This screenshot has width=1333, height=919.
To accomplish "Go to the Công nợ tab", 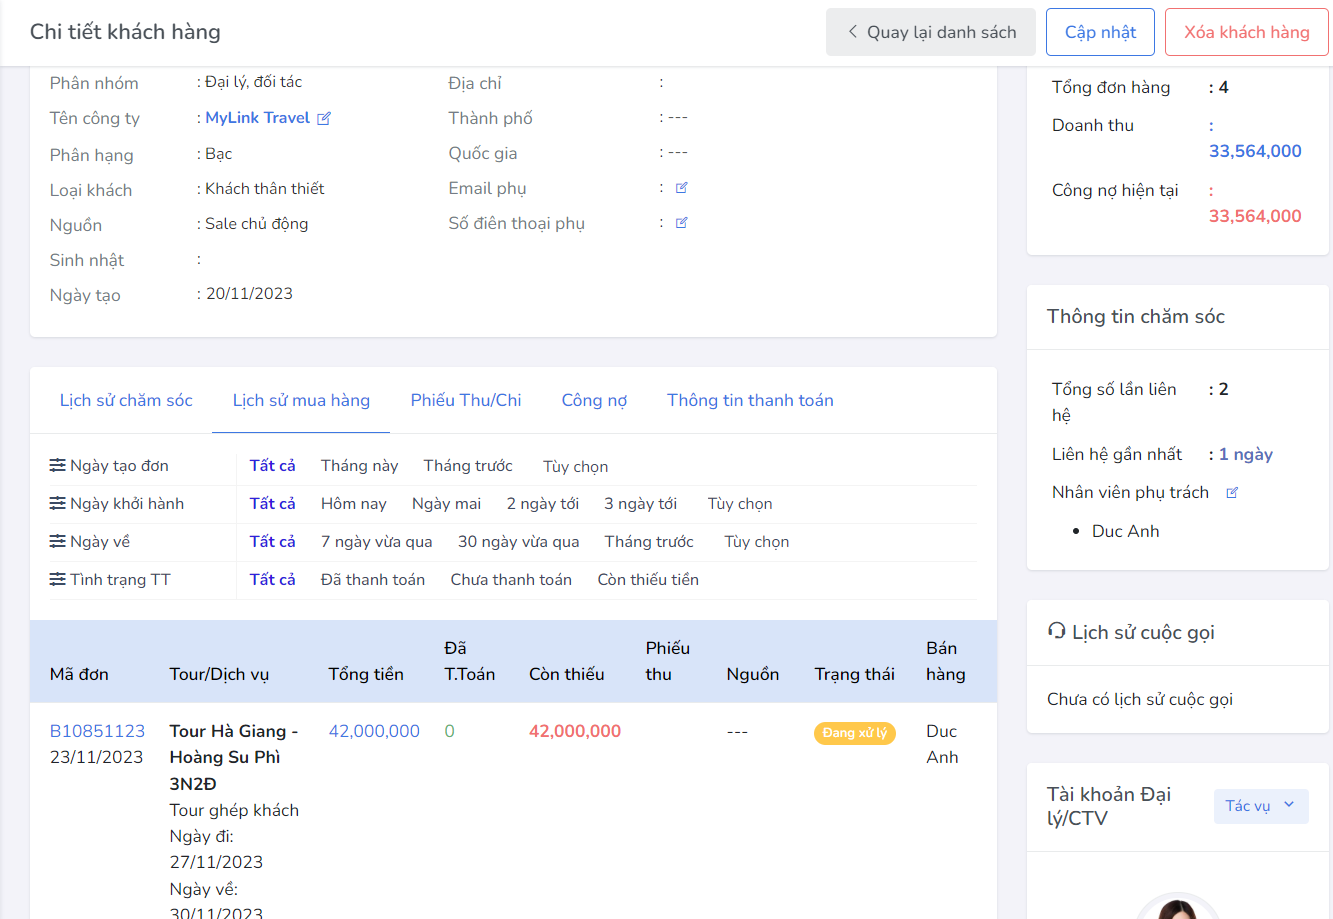I will point(594,400).
